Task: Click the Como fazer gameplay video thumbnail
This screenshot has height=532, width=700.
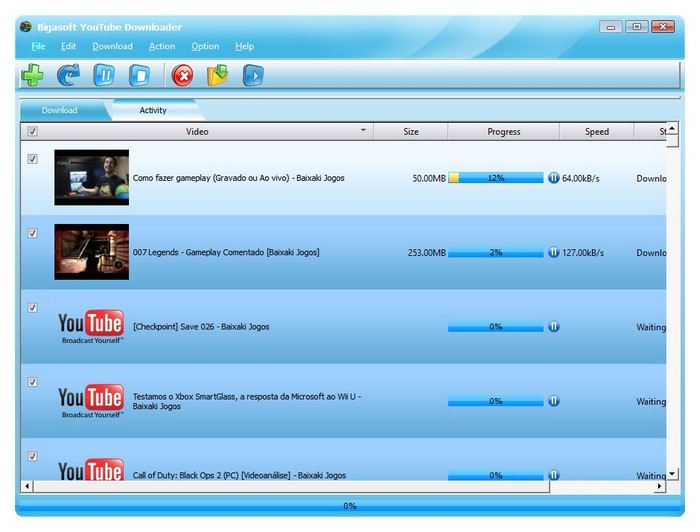Action: click(92, 178)
